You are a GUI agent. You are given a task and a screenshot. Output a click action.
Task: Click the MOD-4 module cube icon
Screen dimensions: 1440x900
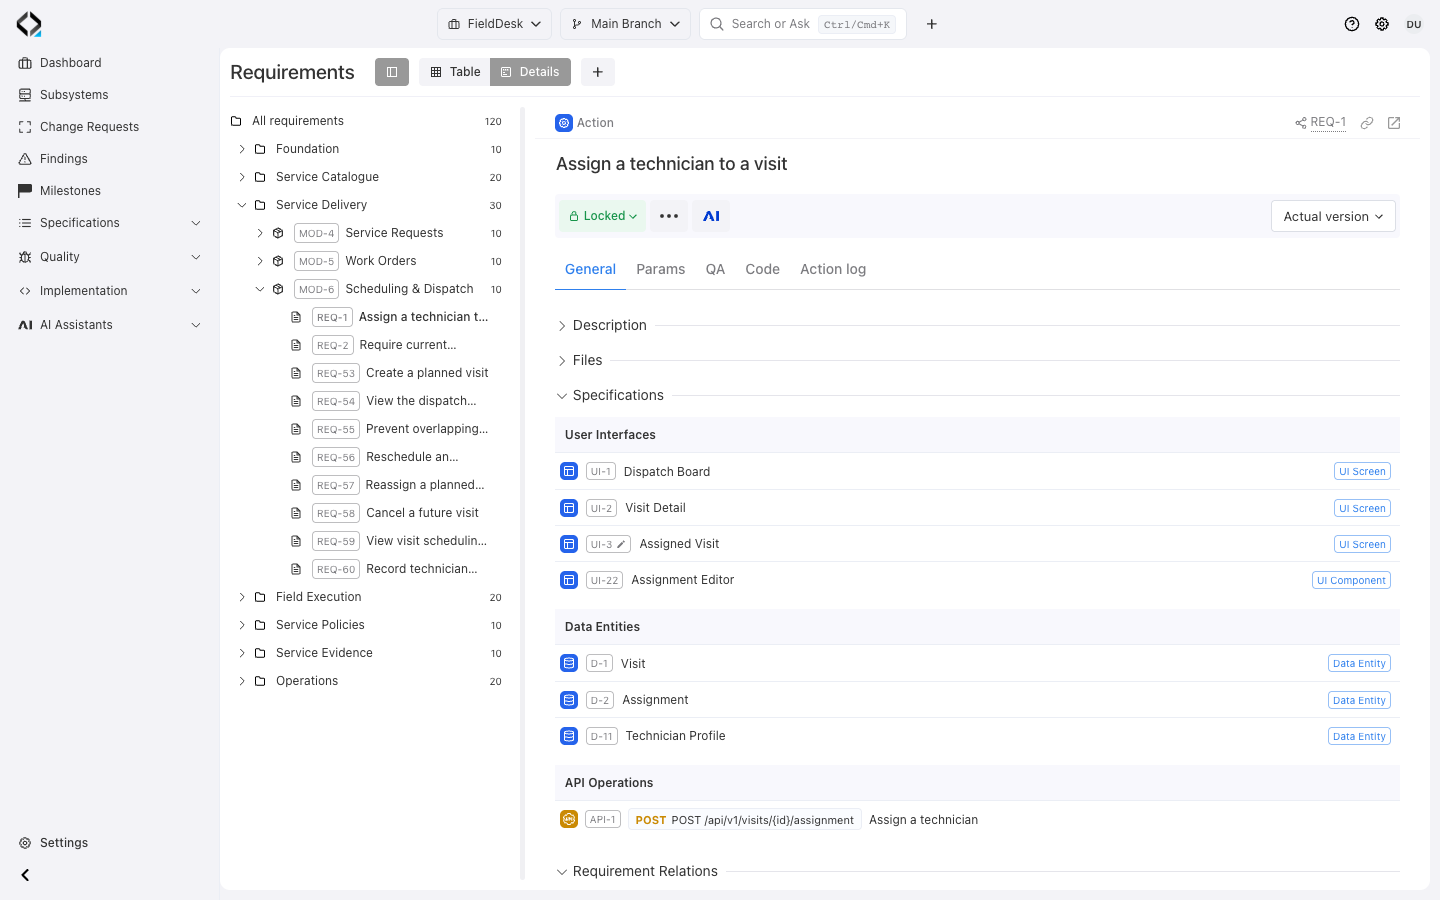[278, 233]
